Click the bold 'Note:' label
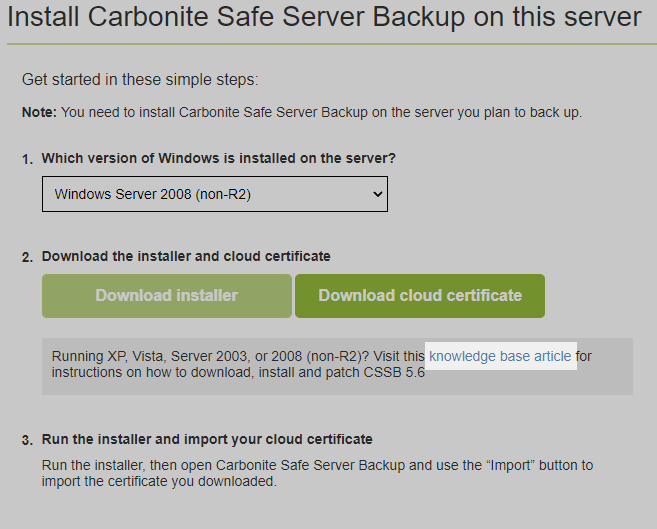Image resolution: width=657 pixels, height=529 pixels. click(x=40, y=112)
